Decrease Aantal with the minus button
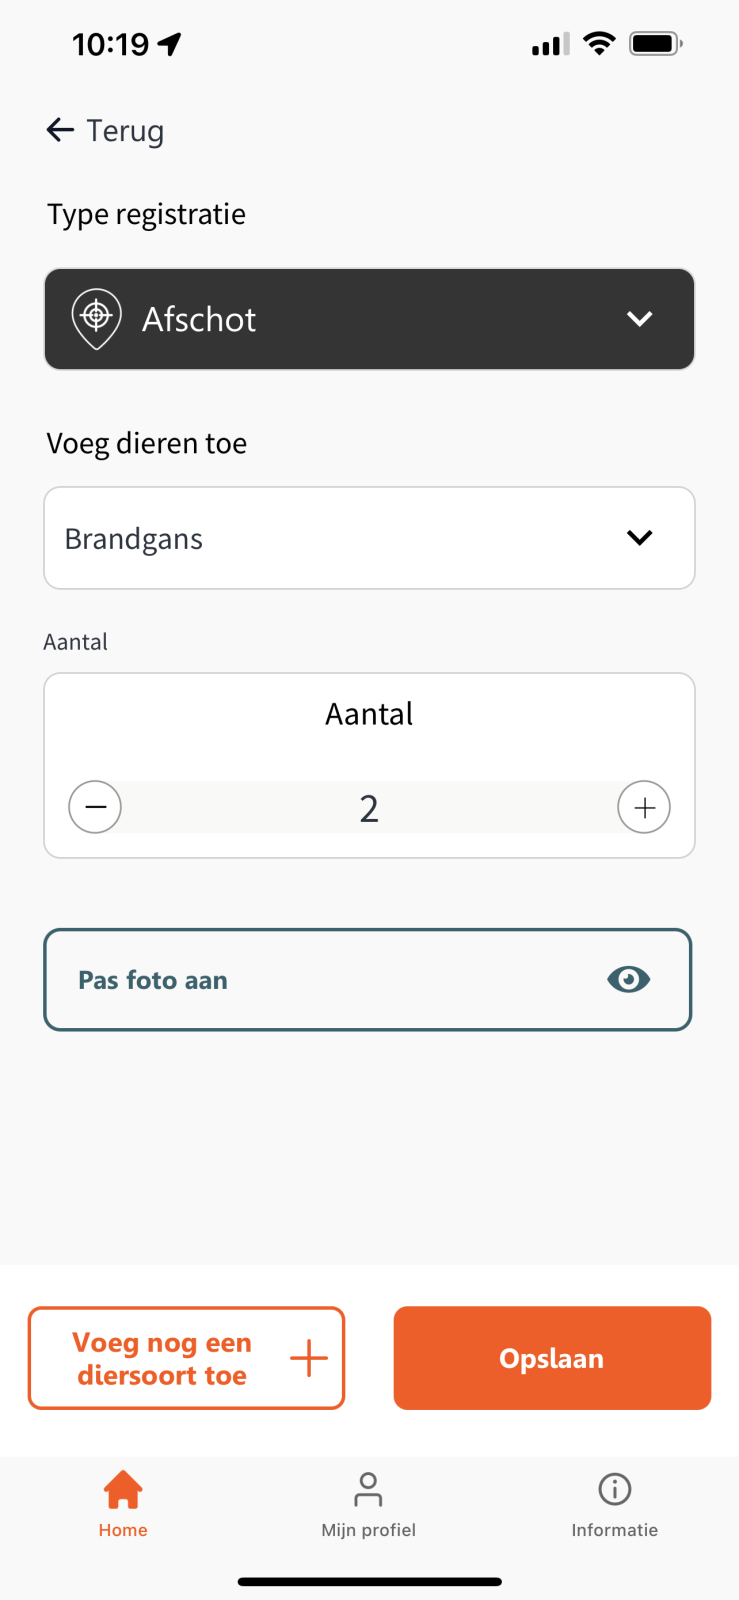Screen dimensions: 739x1600 pyautogui.click(x=95, y=807)
